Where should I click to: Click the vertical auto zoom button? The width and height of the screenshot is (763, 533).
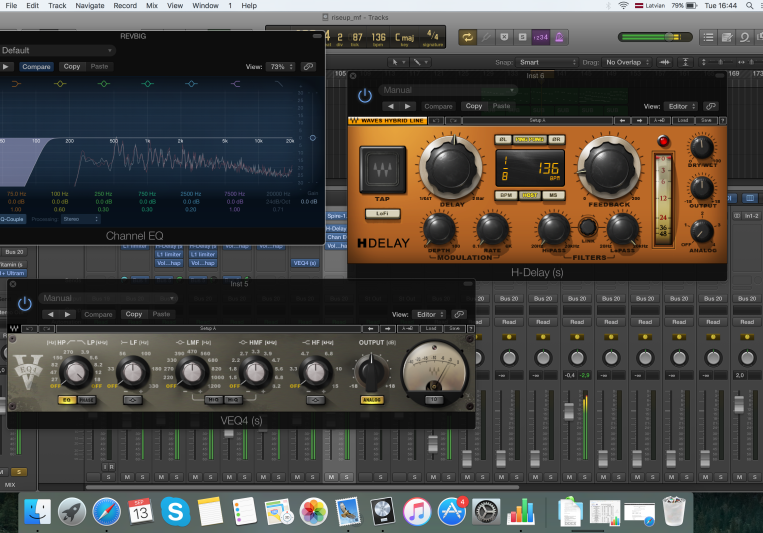[685, 62]
